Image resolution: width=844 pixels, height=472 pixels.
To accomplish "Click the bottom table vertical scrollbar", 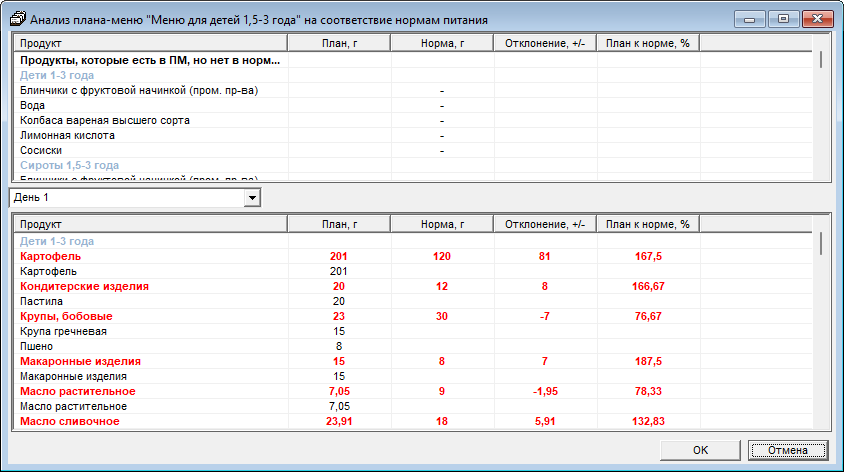I will point(822,330).
